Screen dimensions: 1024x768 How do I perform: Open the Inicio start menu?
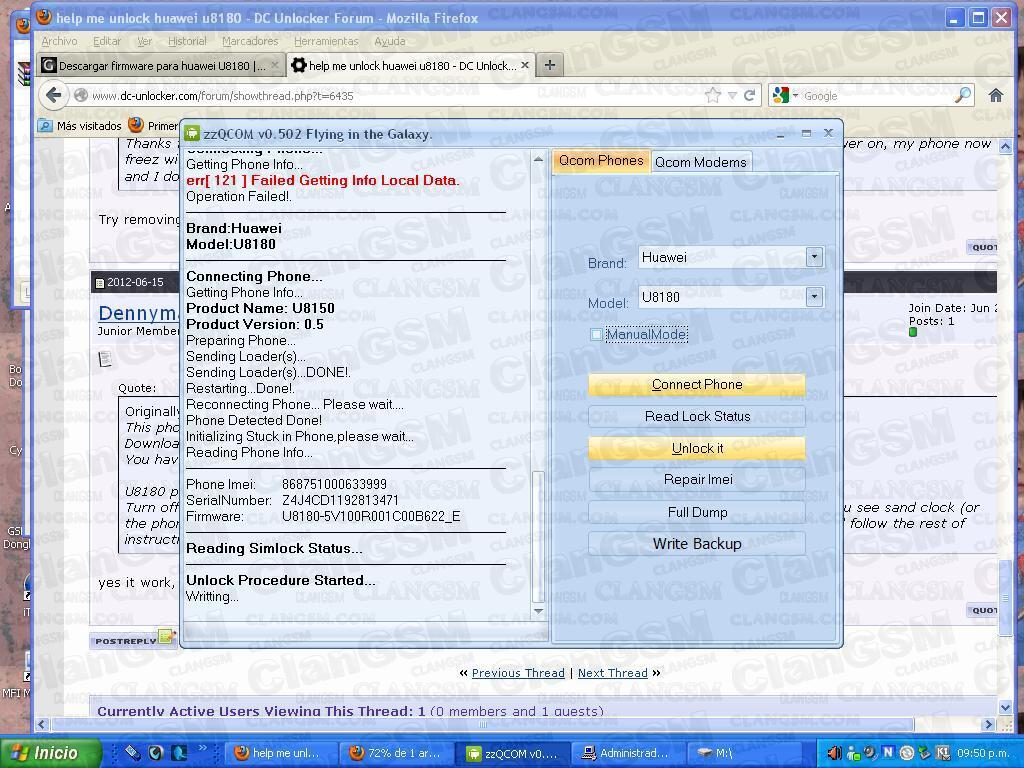[x=50, y=753]
